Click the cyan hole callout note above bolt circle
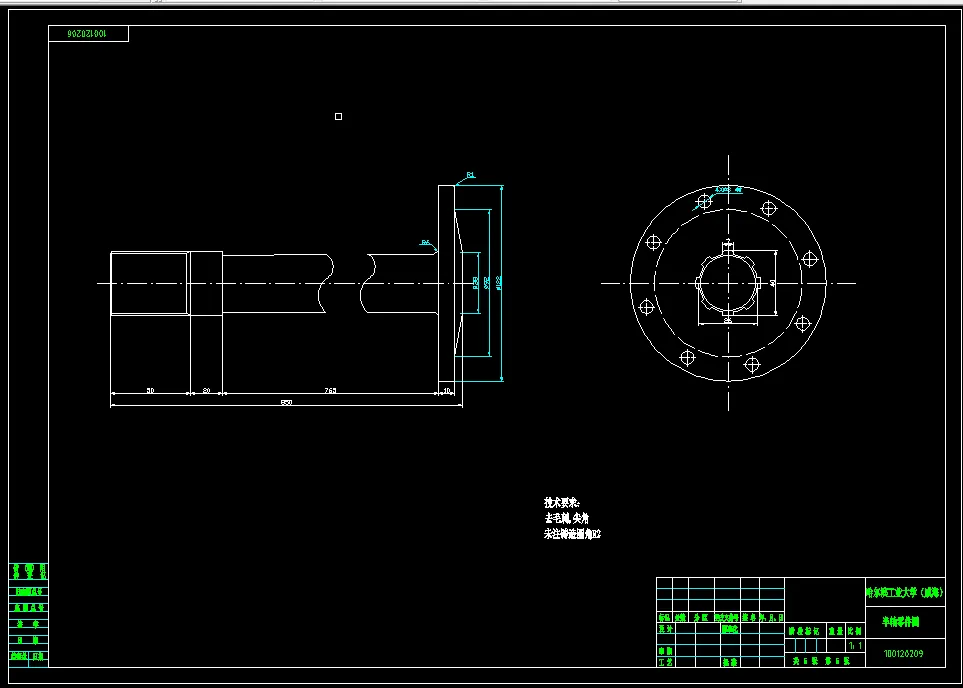 [730, 190]
